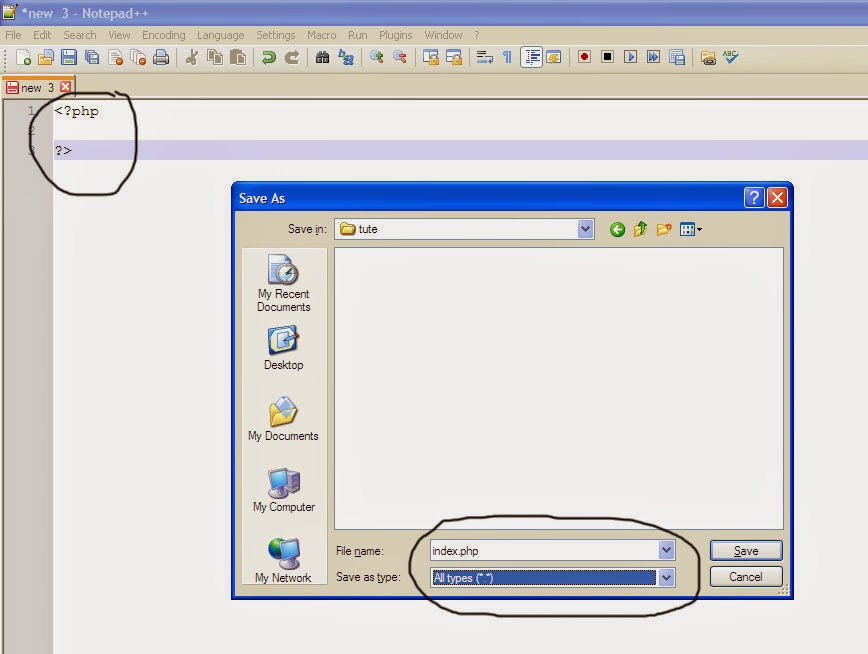This screenshot has width=868, height=654.
Task: Create a new folder in the Save As dialog
Action: click(664, 229)
